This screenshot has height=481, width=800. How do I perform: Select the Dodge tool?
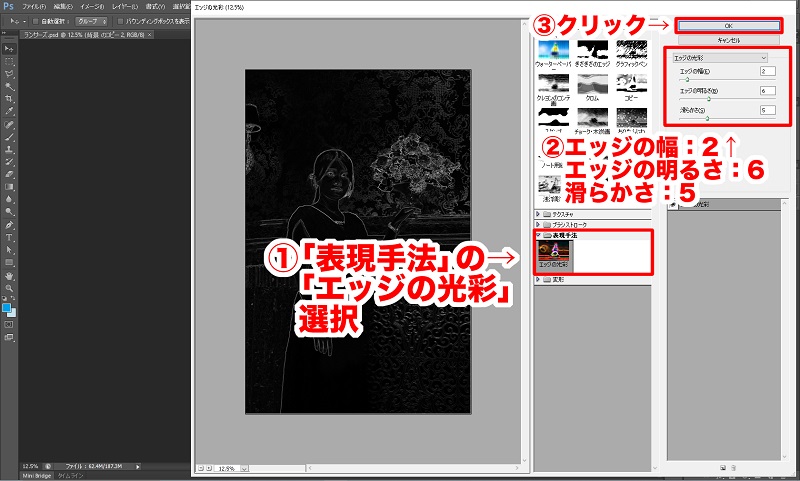tap(9, 212)
